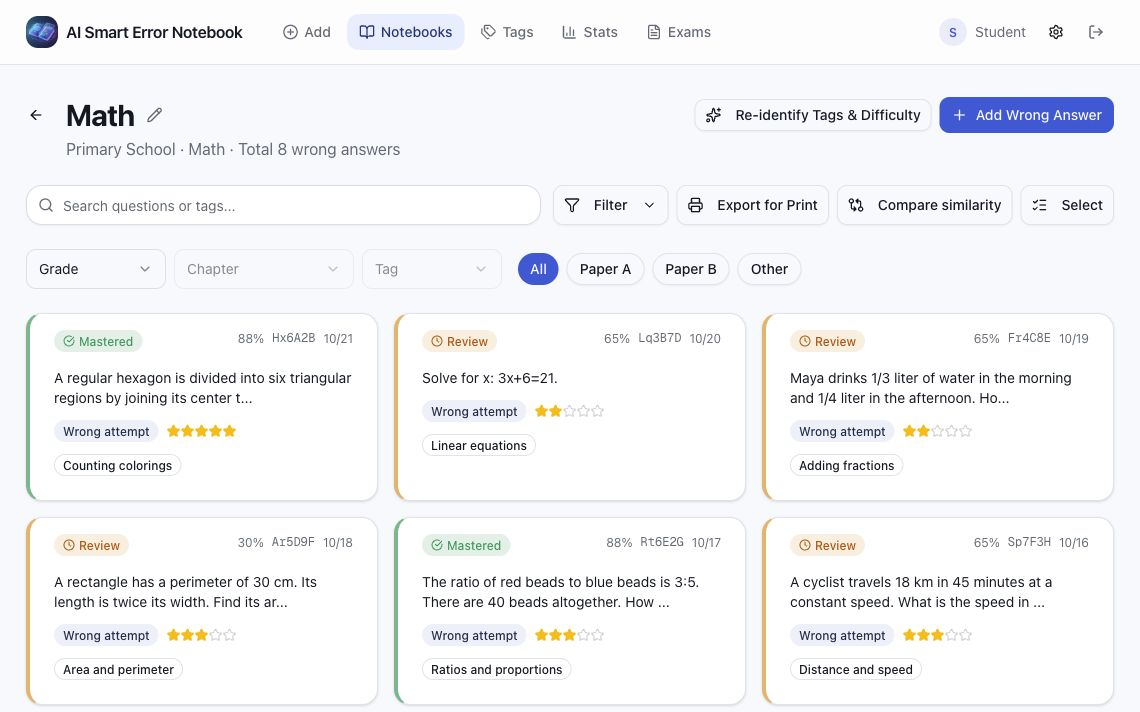This screenshot has height=712, width=1140.
Task: Open the Add page
Action: [x=307, y=32]
